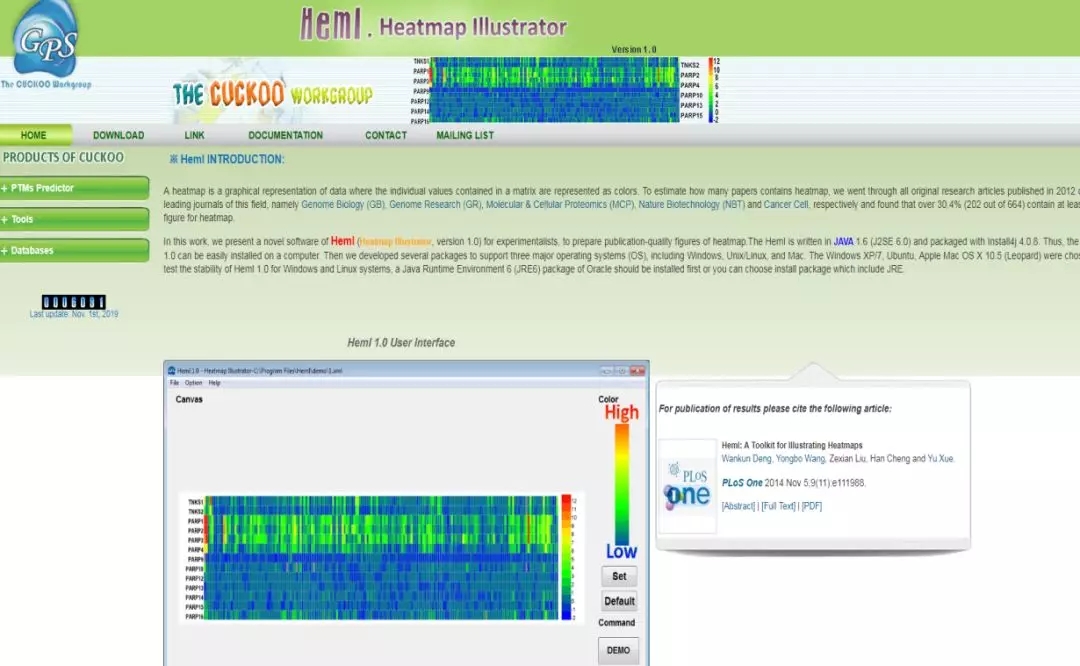Viewport: 1080px width, 666px height.
Task: Click the PLoS One journal name text
Action: tap(742, 483)
